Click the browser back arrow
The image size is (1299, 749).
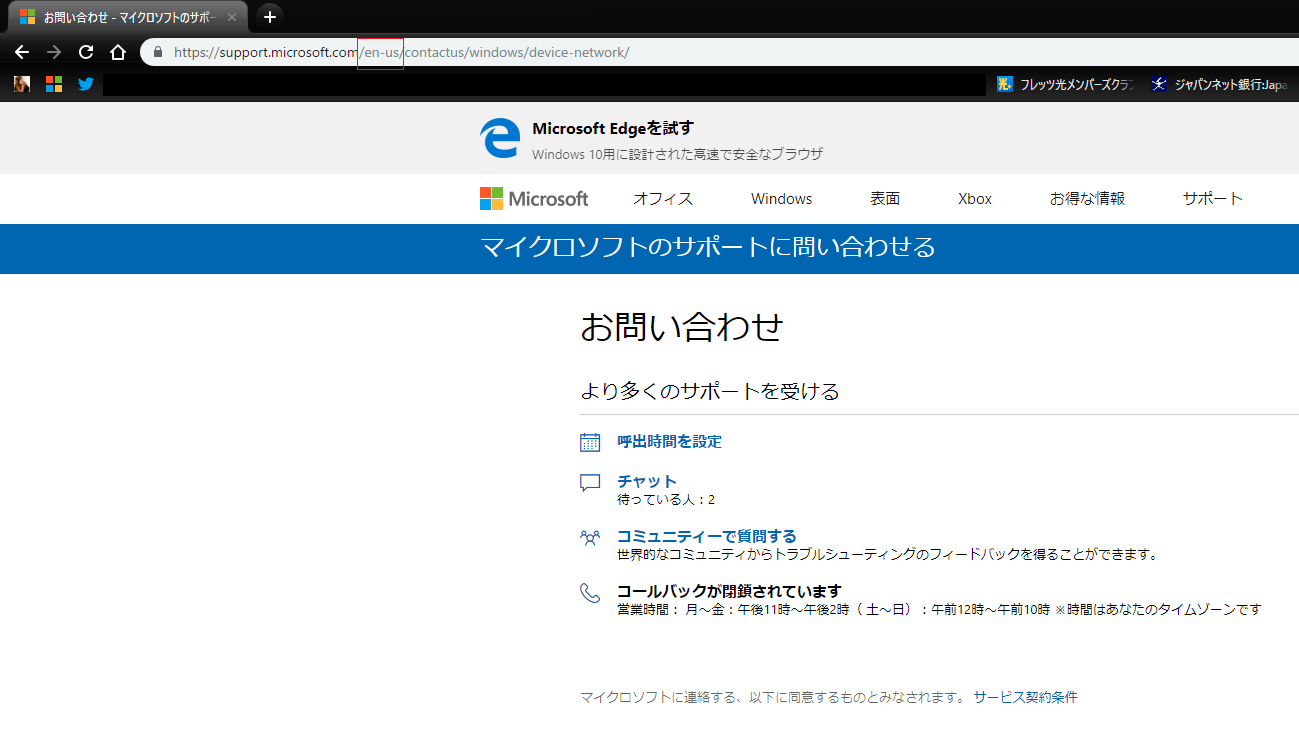(22, 52)
